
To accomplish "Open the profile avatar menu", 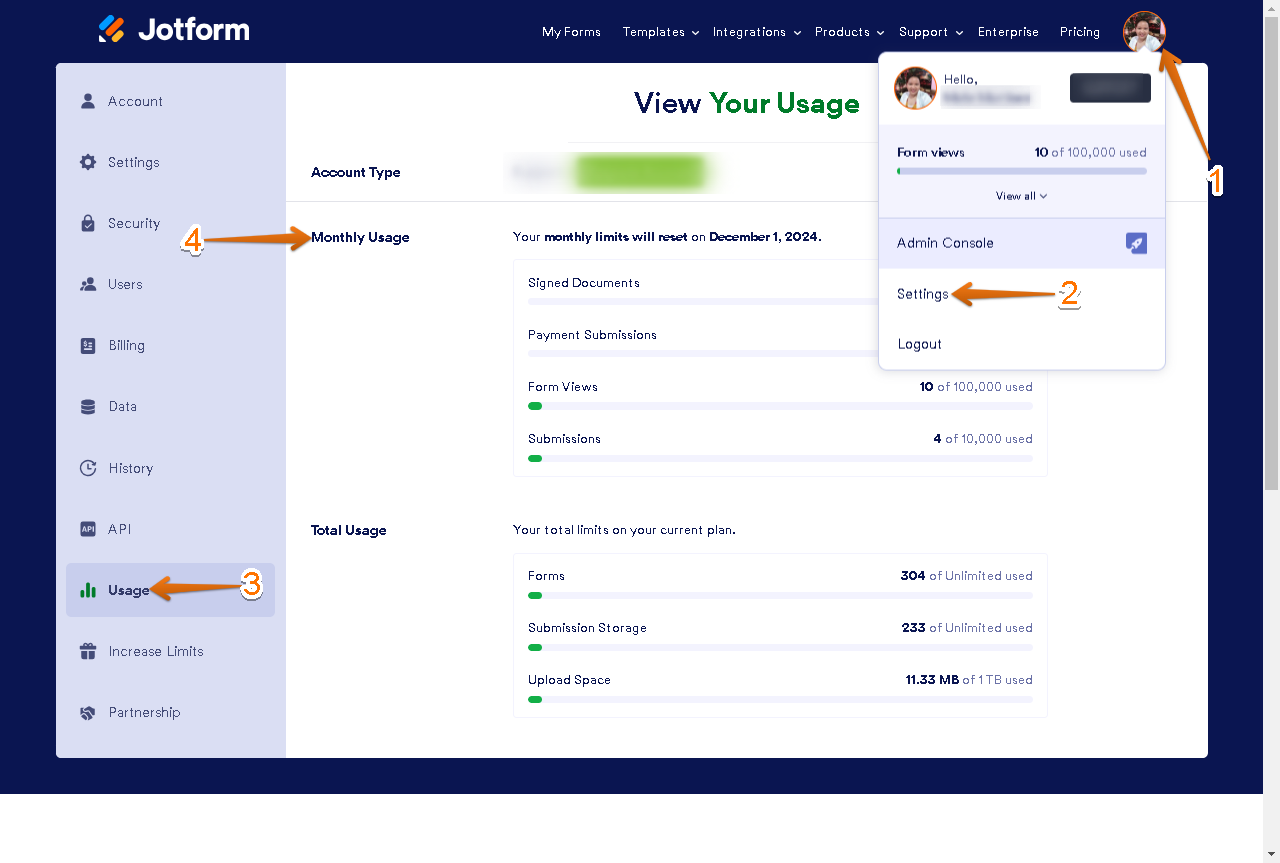I will (x=1144, y=32).
